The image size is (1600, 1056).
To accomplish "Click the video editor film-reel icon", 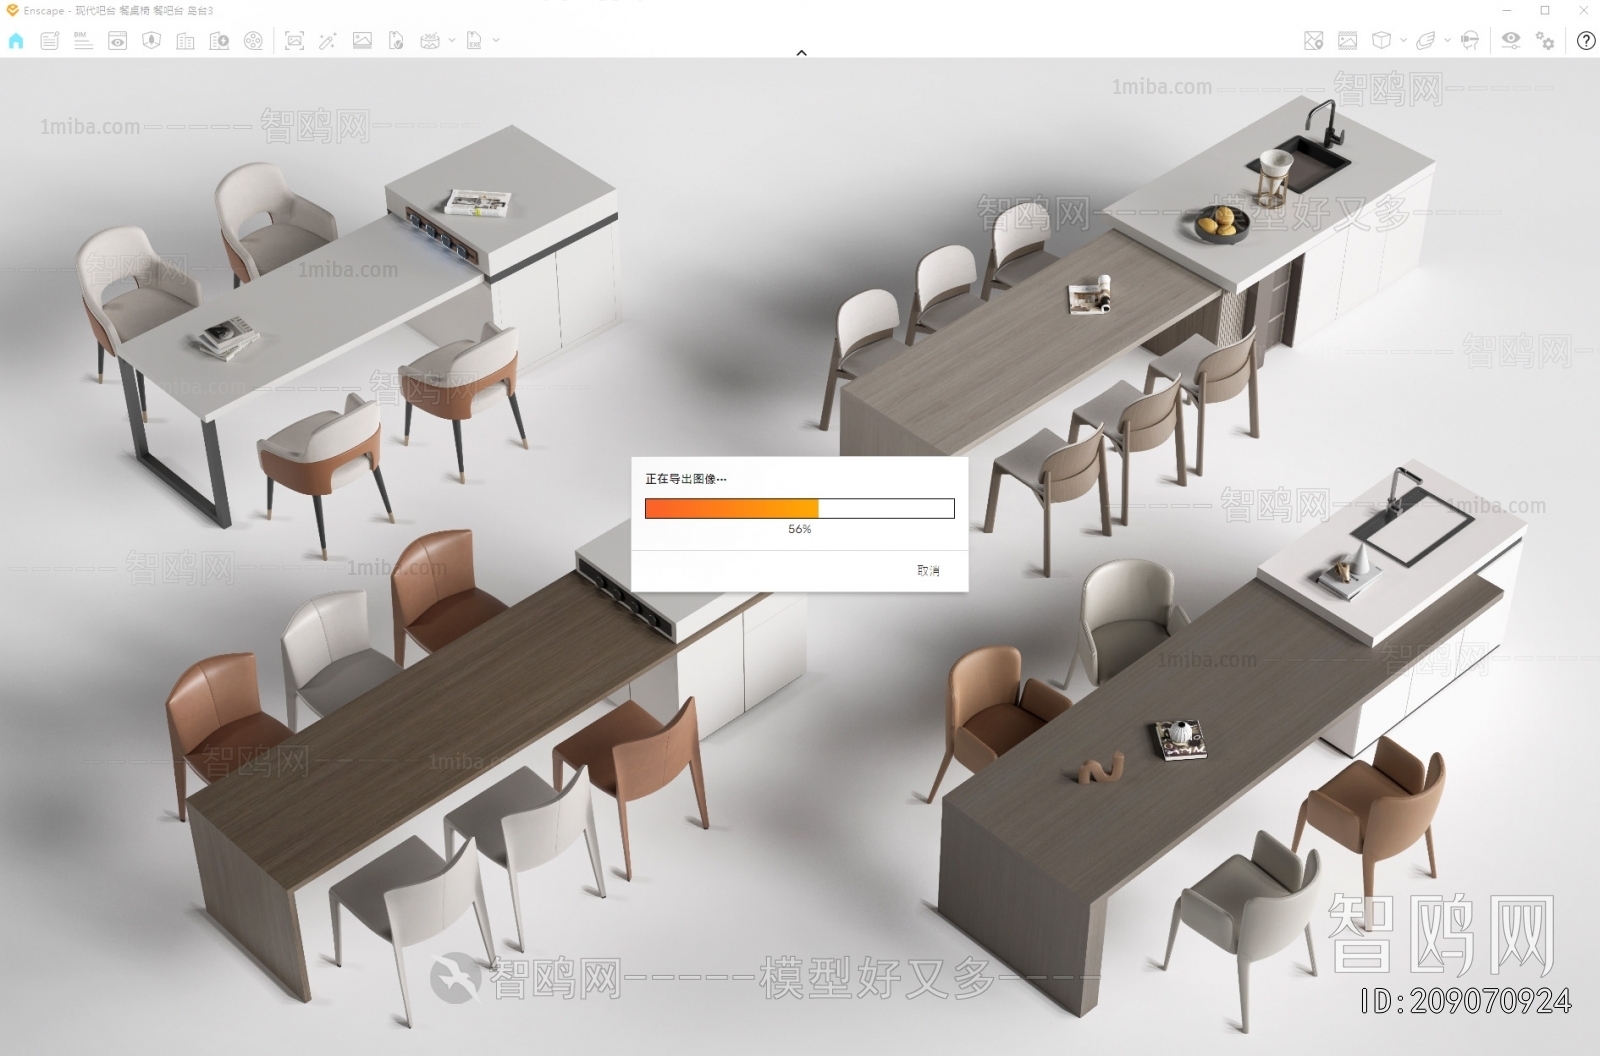I will coord(253,42).
